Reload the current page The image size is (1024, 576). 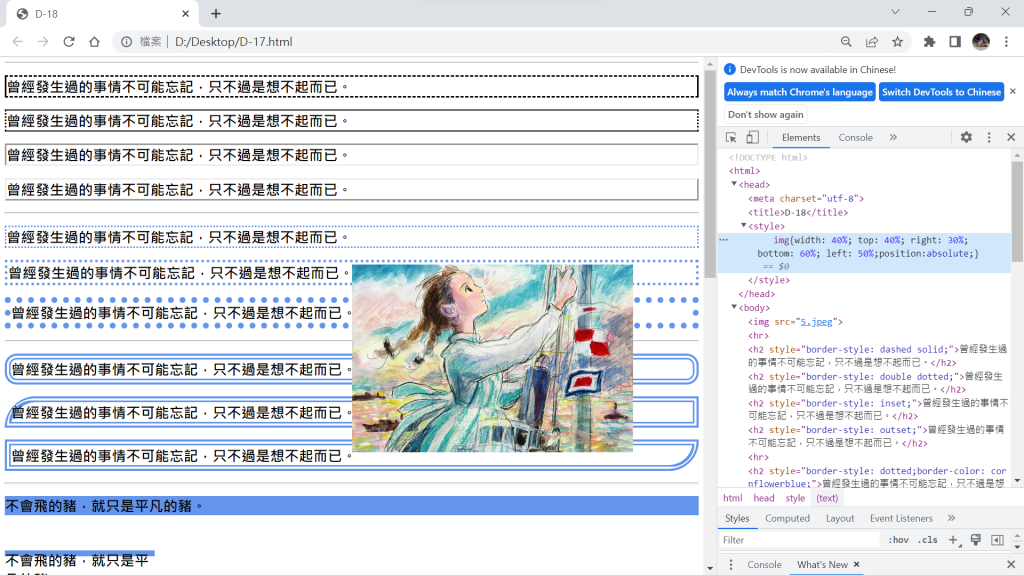pos(69,42)
